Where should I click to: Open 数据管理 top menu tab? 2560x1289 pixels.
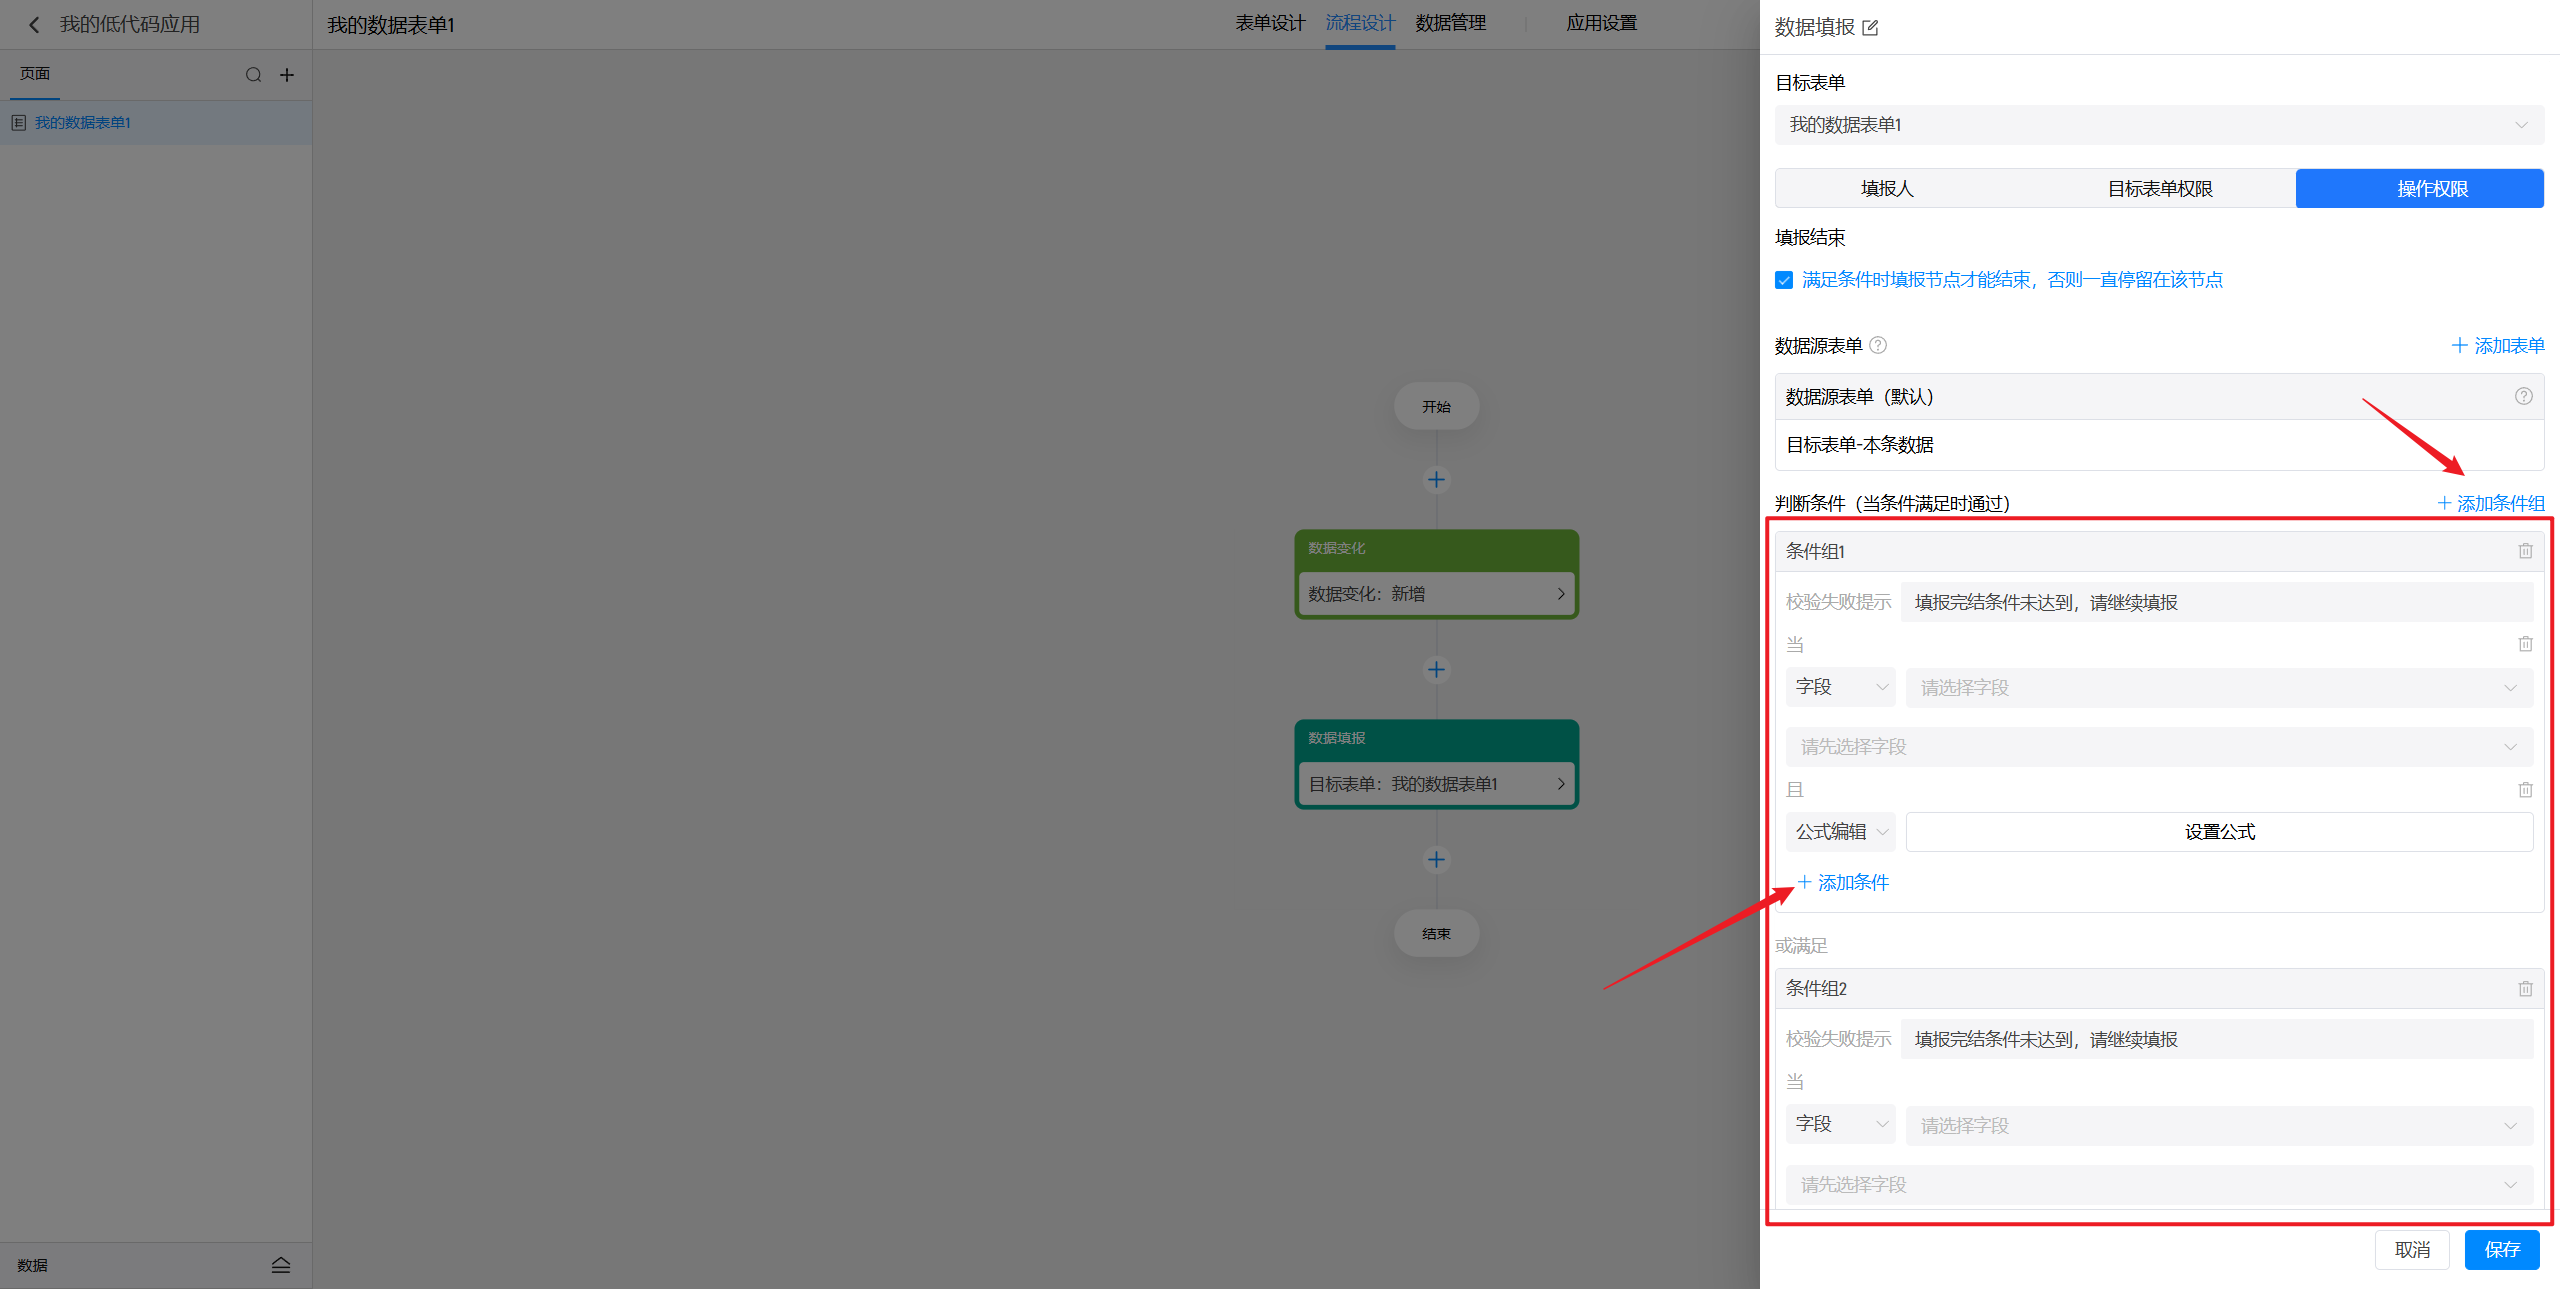[x=1450, y=23]
